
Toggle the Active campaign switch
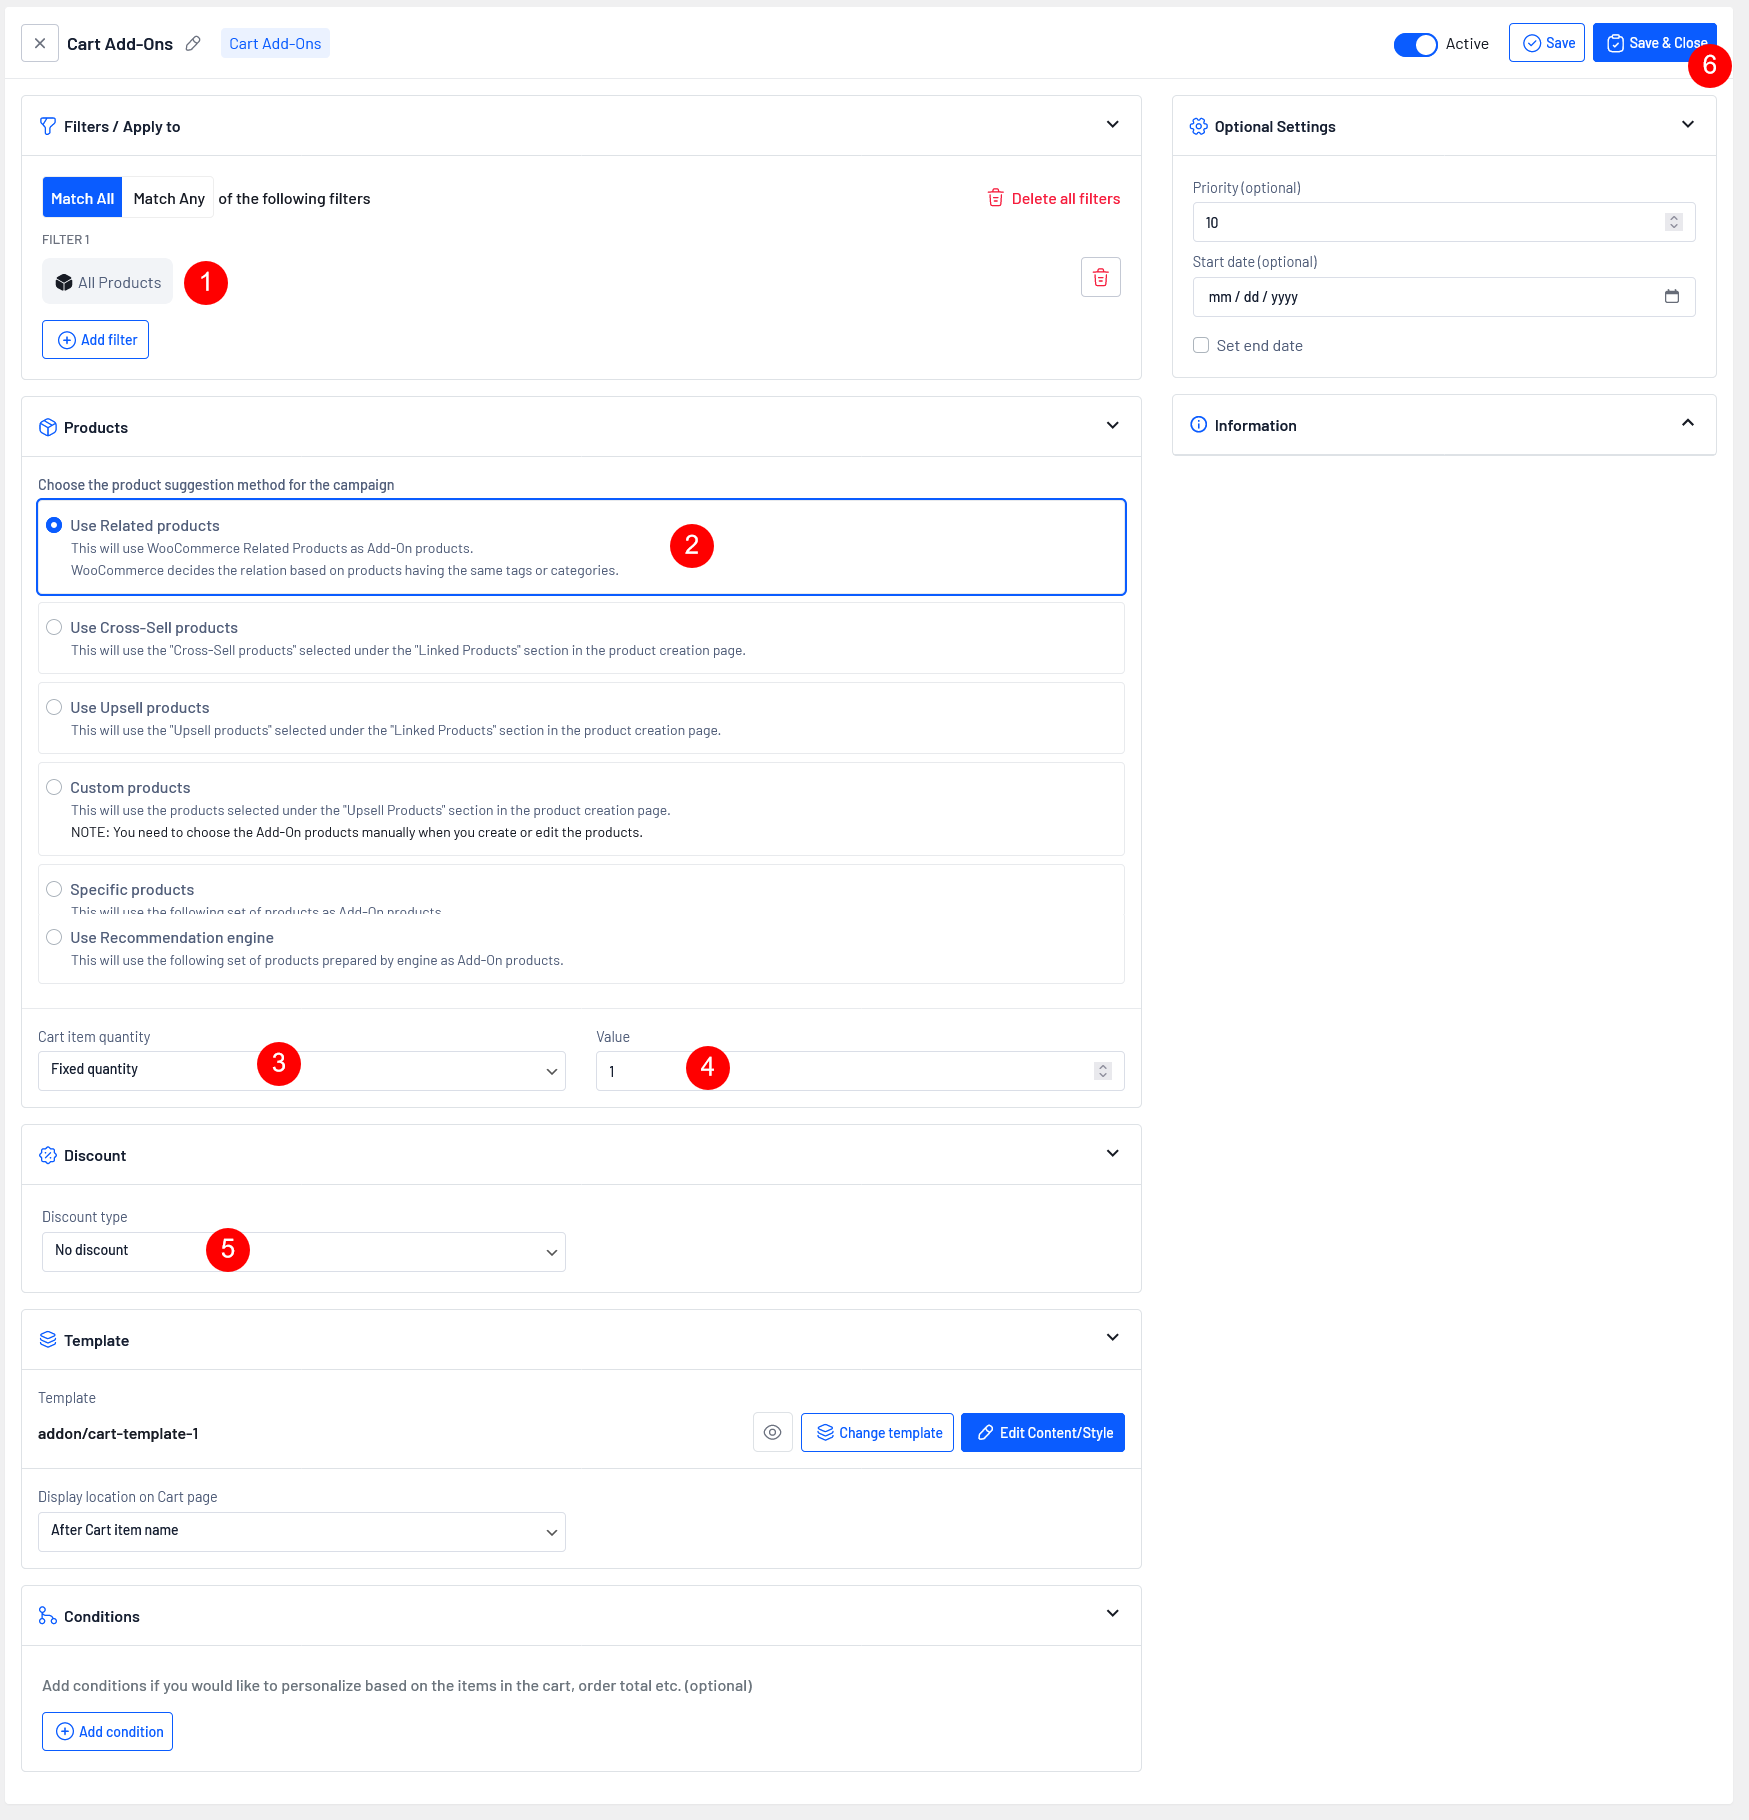(x=1415, y=45)
